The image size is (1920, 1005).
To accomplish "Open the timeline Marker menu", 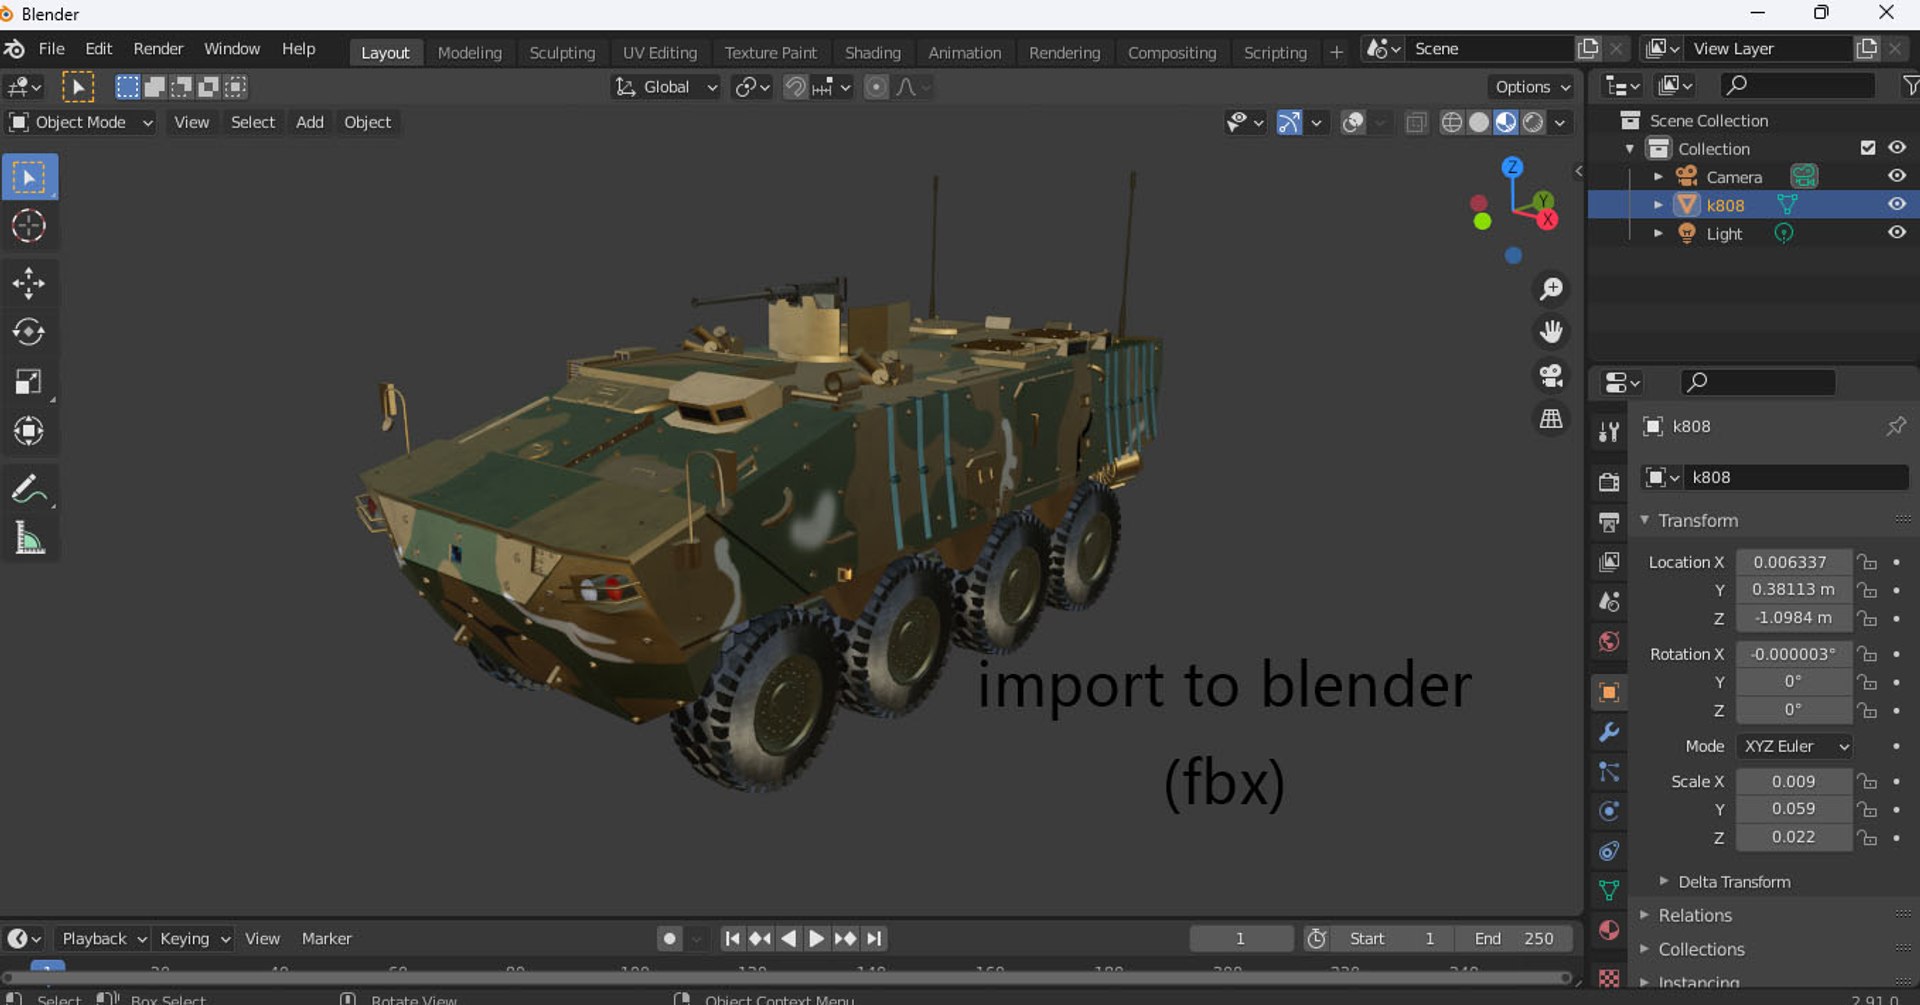I will pyautogui.click(x=327, y=938).
